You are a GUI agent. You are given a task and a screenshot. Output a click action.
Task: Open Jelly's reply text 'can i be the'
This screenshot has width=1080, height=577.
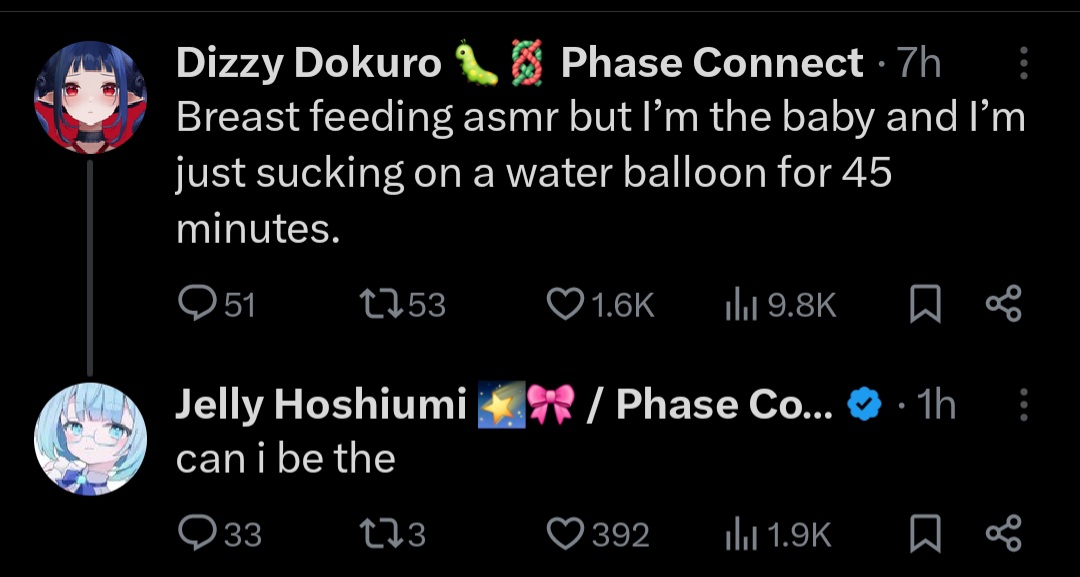pos(286,459)
